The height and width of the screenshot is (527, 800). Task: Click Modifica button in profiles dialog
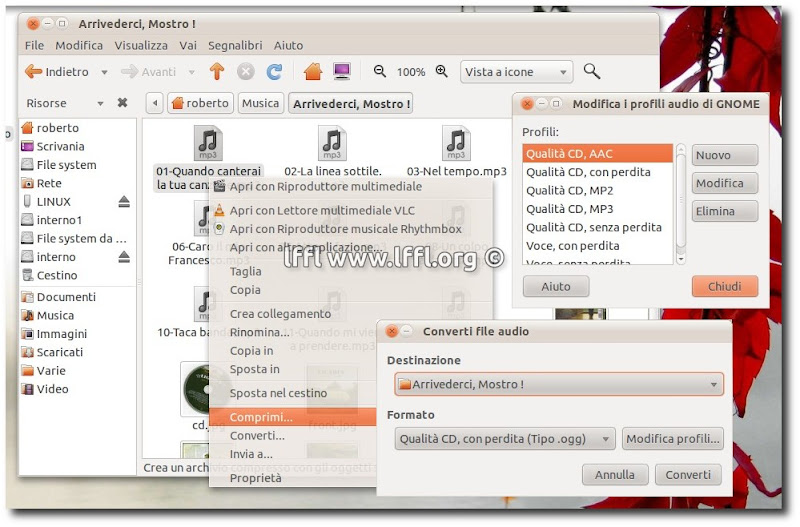(x=724, y=183)
